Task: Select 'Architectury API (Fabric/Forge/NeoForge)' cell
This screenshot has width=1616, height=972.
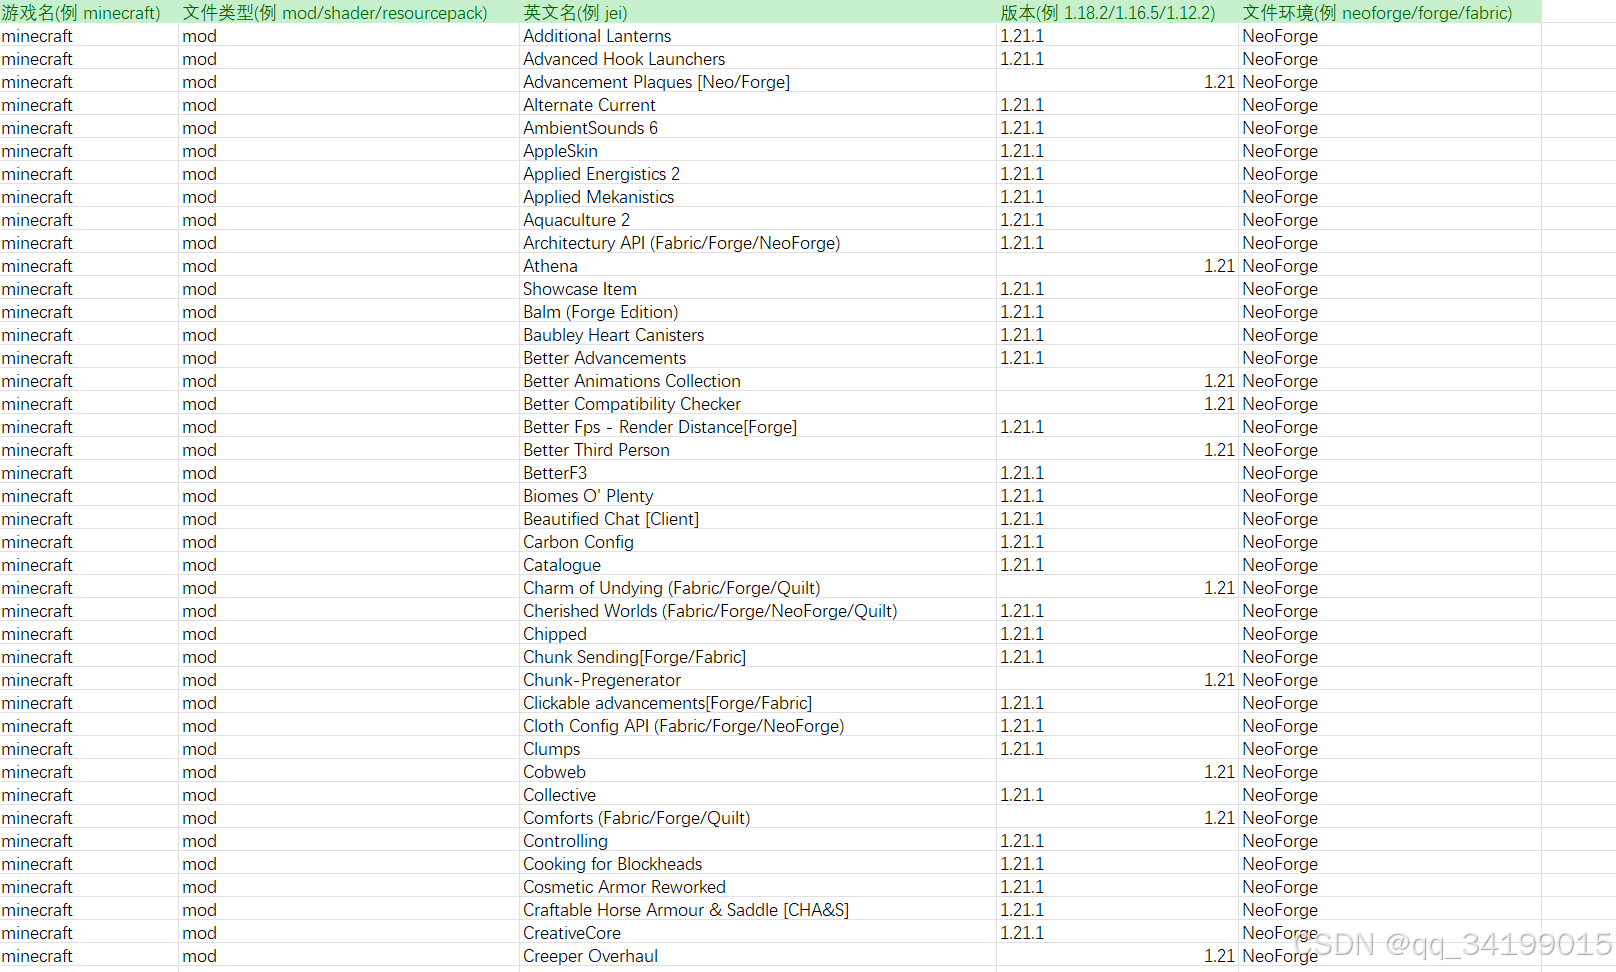Action: pyautogui.click(x=758, y=243)
